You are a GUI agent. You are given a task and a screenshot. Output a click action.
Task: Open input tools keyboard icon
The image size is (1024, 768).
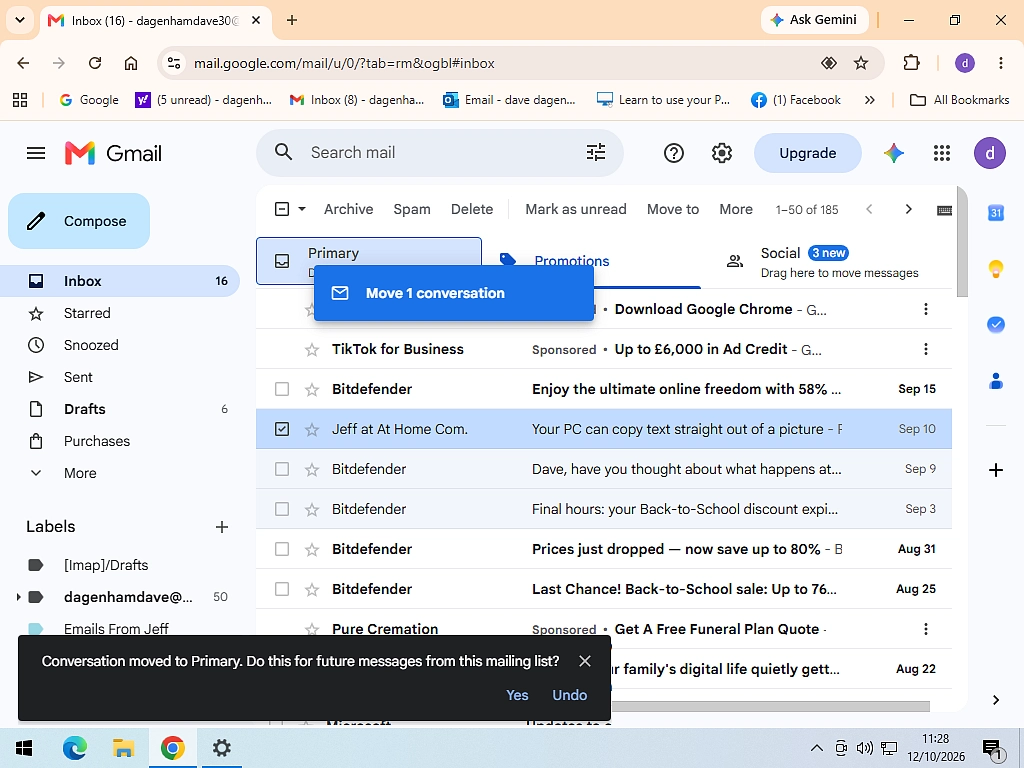[x=944, y=210]
